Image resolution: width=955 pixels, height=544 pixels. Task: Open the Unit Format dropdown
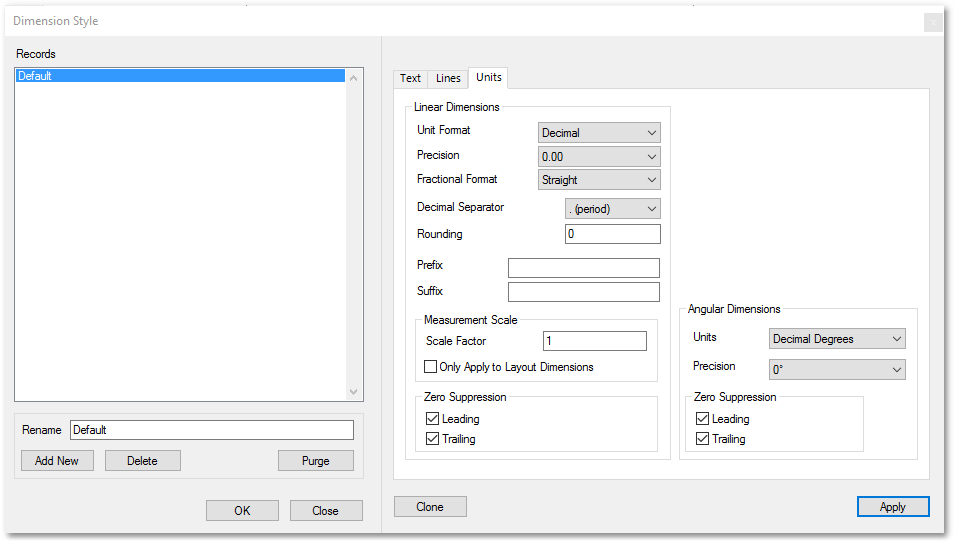599,133
